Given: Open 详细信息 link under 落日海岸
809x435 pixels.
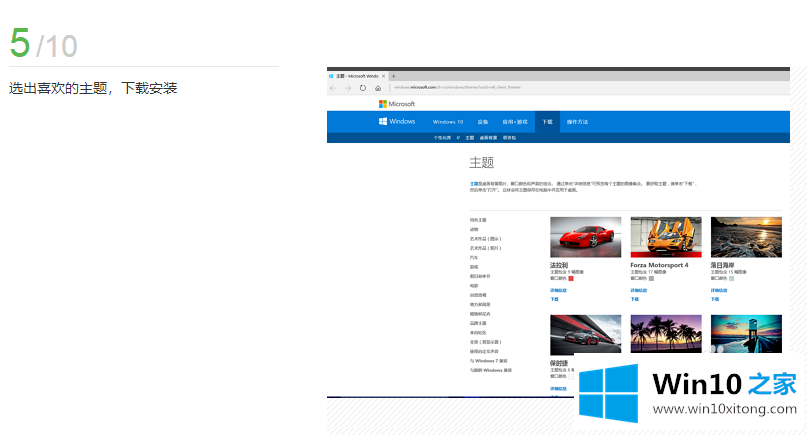Looking at the screenshot, I should tap(719, 290).
